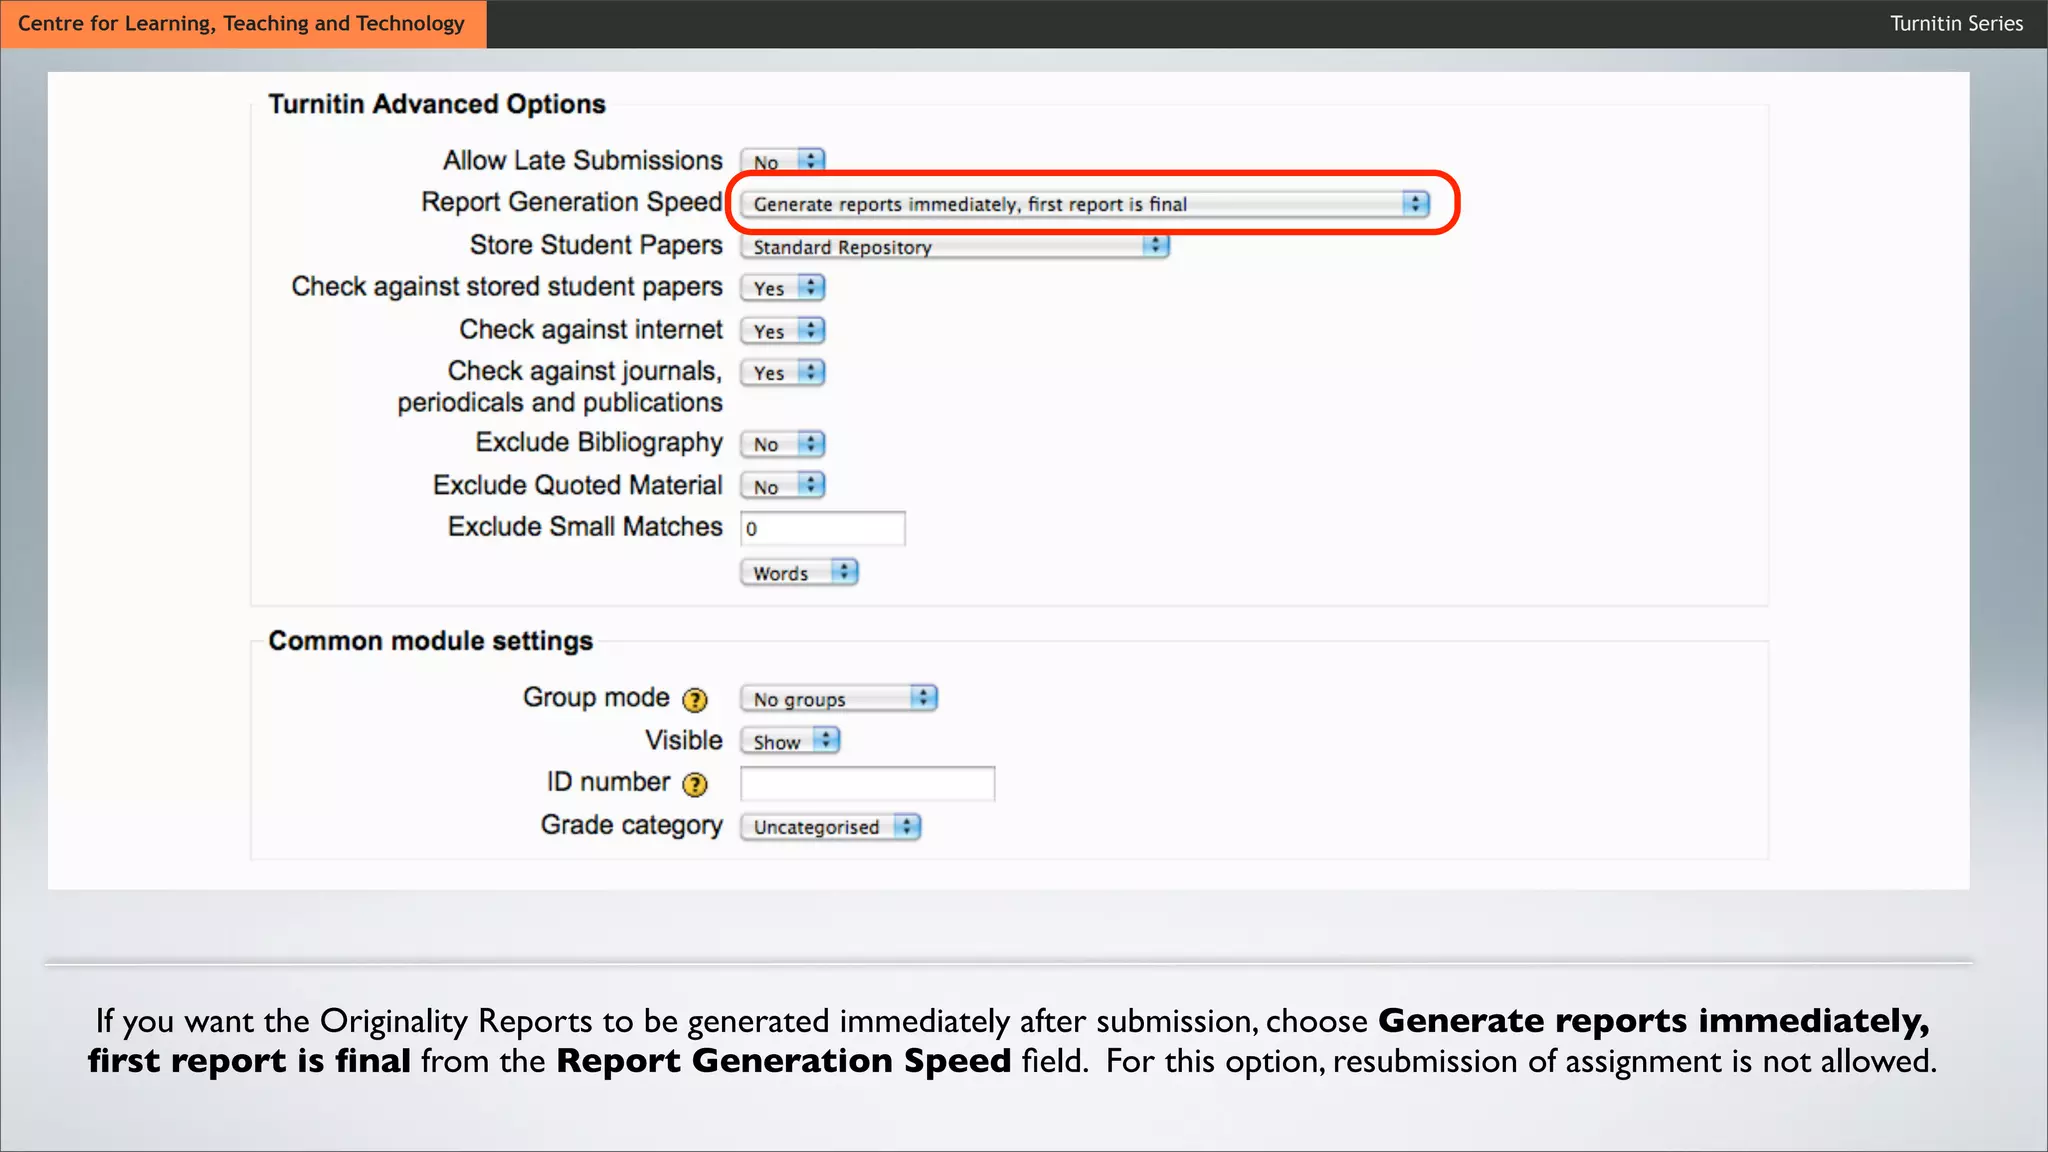The width and height of the screenshot is (2048, 1152).
Task: Open Store Student Papers repository dropdown
Action: [x=954, y=247]
